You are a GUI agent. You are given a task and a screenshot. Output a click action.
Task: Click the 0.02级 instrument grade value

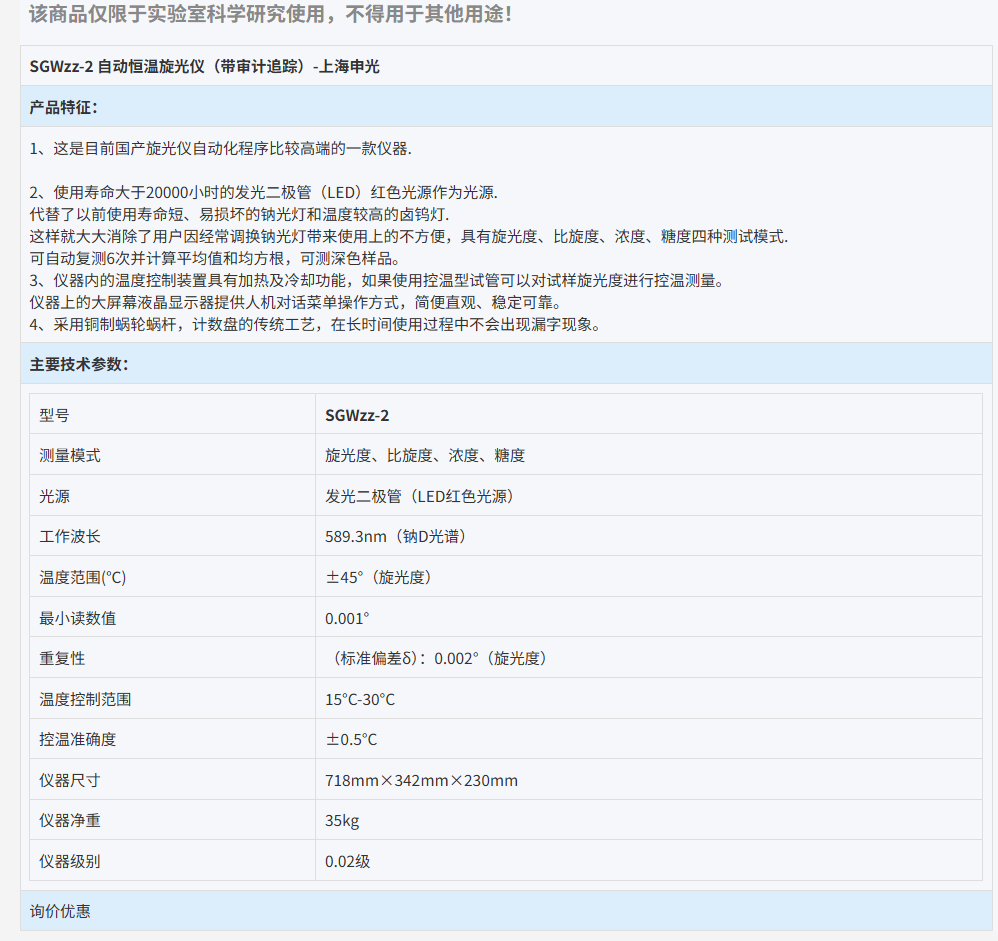tap(348, 861)
